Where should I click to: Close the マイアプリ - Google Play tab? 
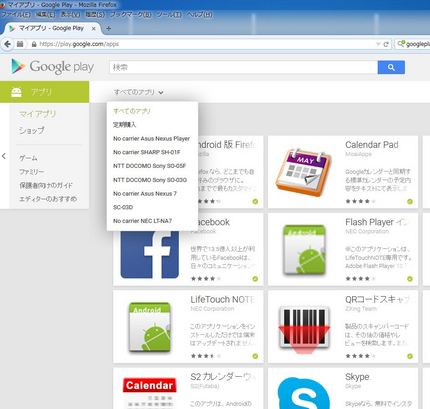[x=94, y=29]
